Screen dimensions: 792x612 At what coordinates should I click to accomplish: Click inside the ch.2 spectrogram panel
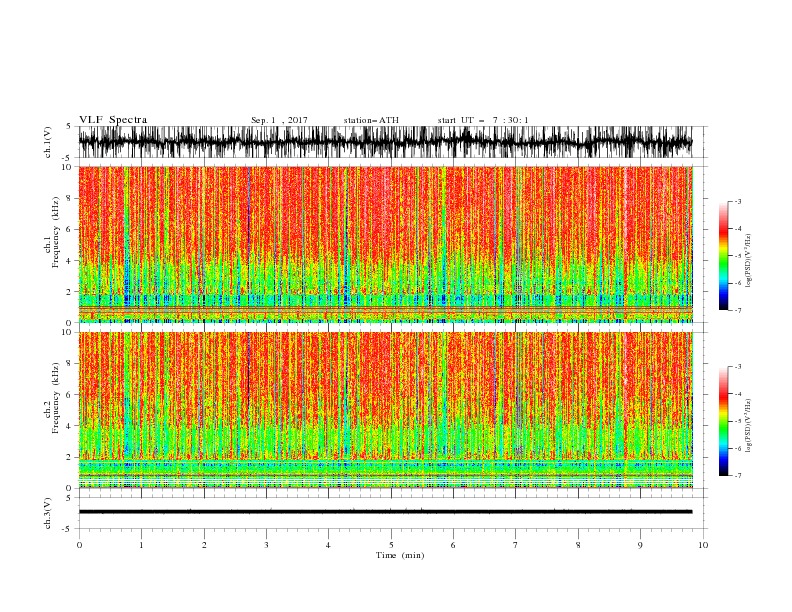point(385,410)
